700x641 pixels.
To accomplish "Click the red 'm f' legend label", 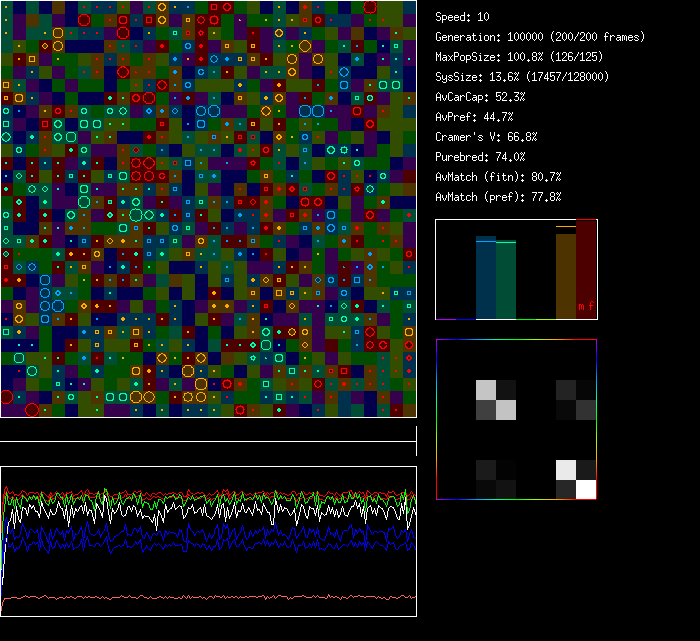I will pyautogui.click(x=585, y=307).
